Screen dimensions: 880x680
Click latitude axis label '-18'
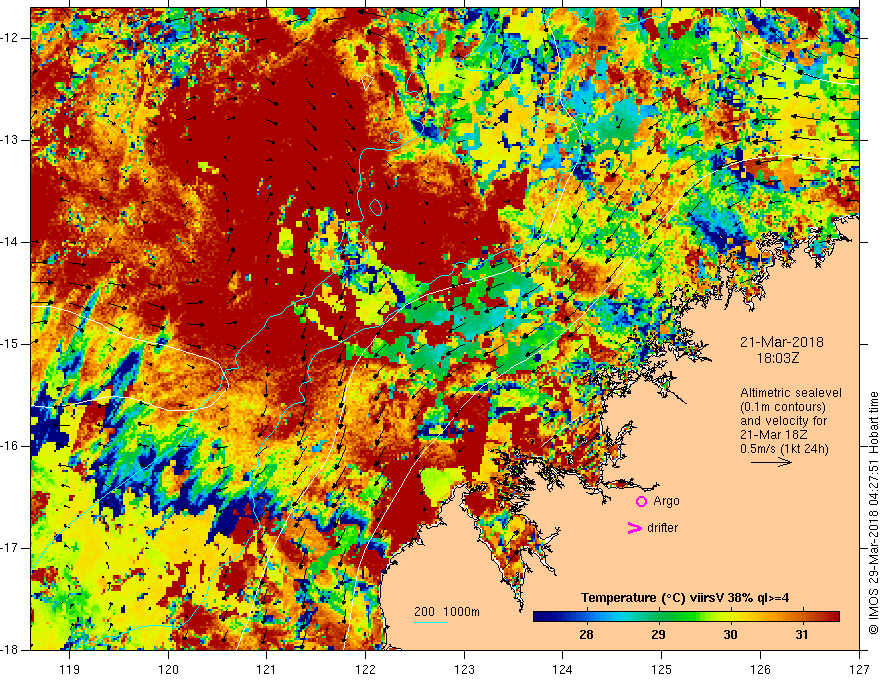point(11,650)
